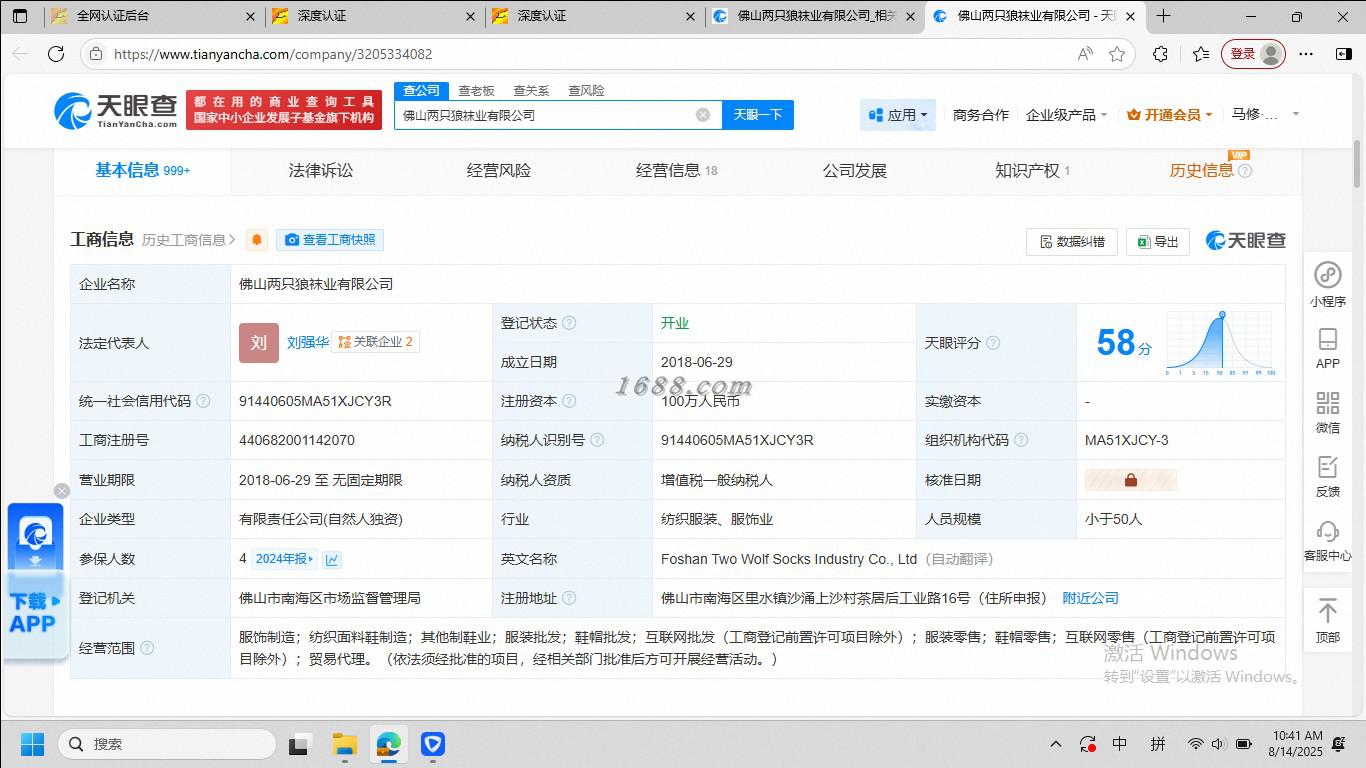1366x768 pixels.
Task: Open the 反馈 feedback sidebar icon
Action: 1328,477
